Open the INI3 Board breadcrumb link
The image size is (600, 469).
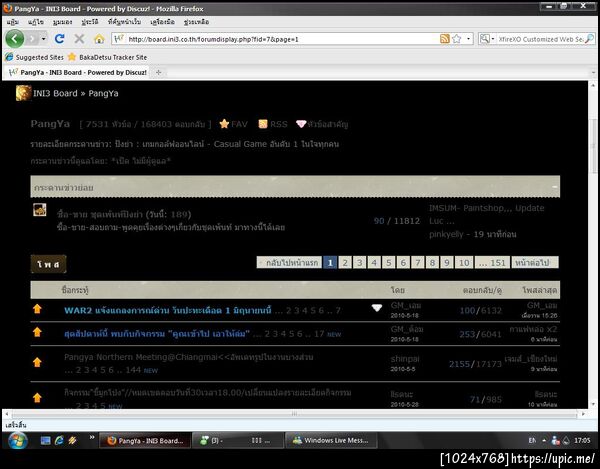55,93
